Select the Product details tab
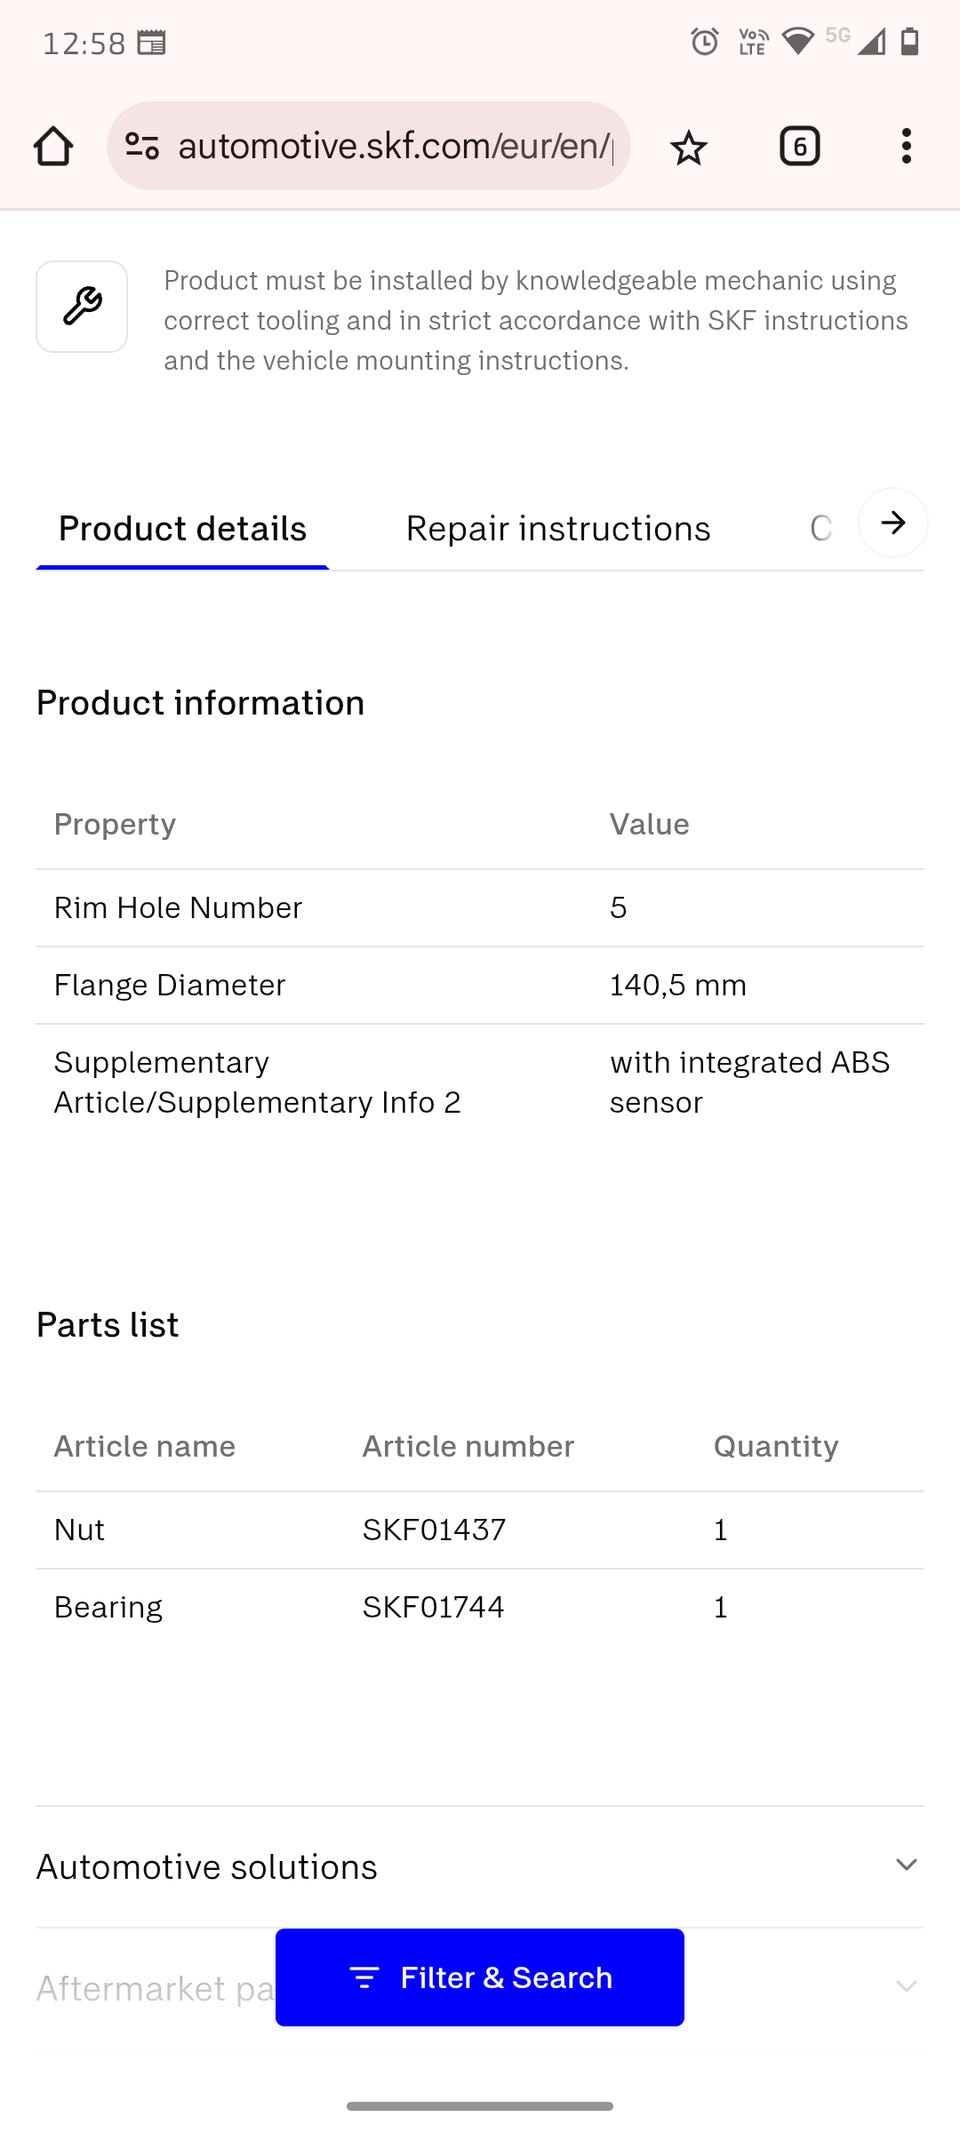The width and height of the screenshot is (960, 2133). [182, 528]
